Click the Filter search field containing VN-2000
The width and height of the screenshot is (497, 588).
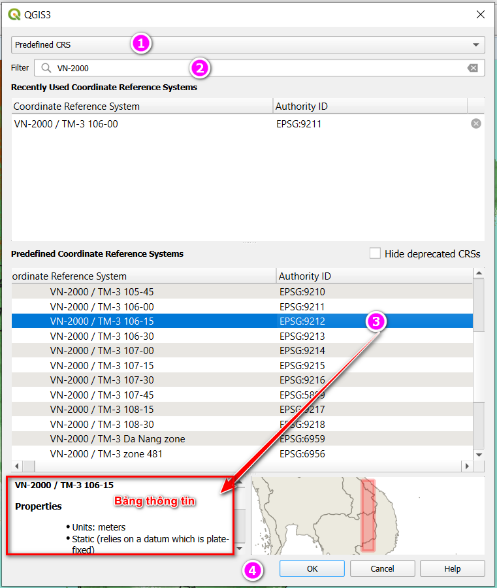tap(259, 68)
